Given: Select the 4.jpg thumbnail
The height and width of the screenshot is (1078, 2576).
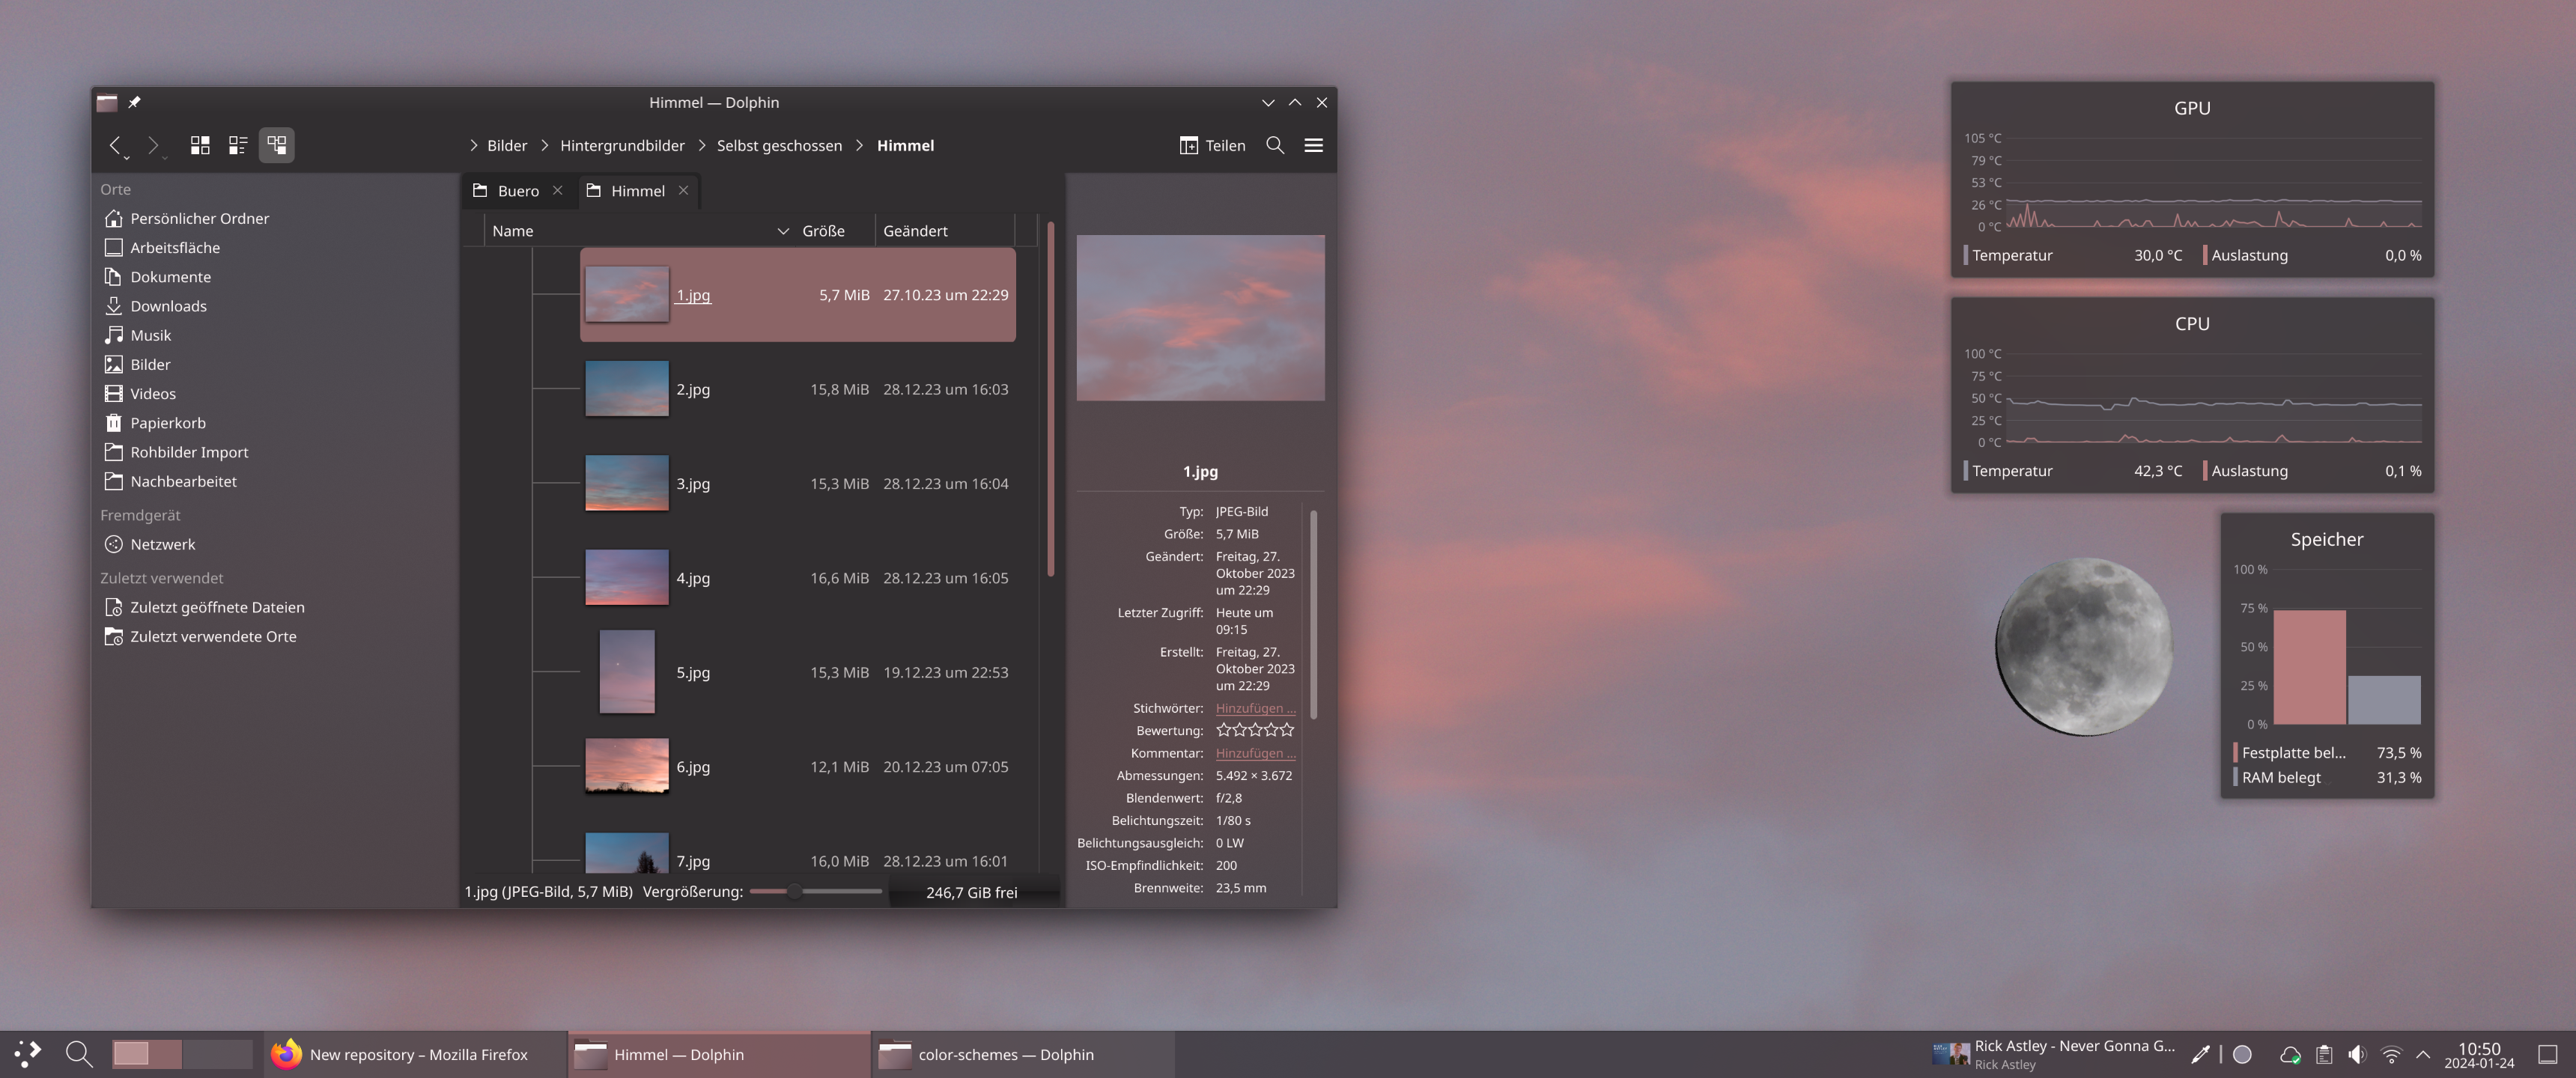Looking at the screenshot, I should (x=627, y=577).
